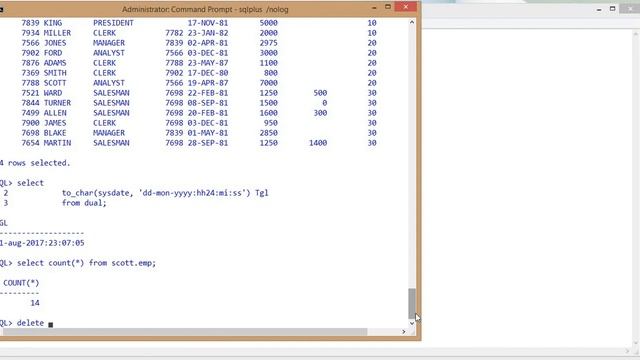
Task: Click the name BLAKE
Action: click(55, 133)
